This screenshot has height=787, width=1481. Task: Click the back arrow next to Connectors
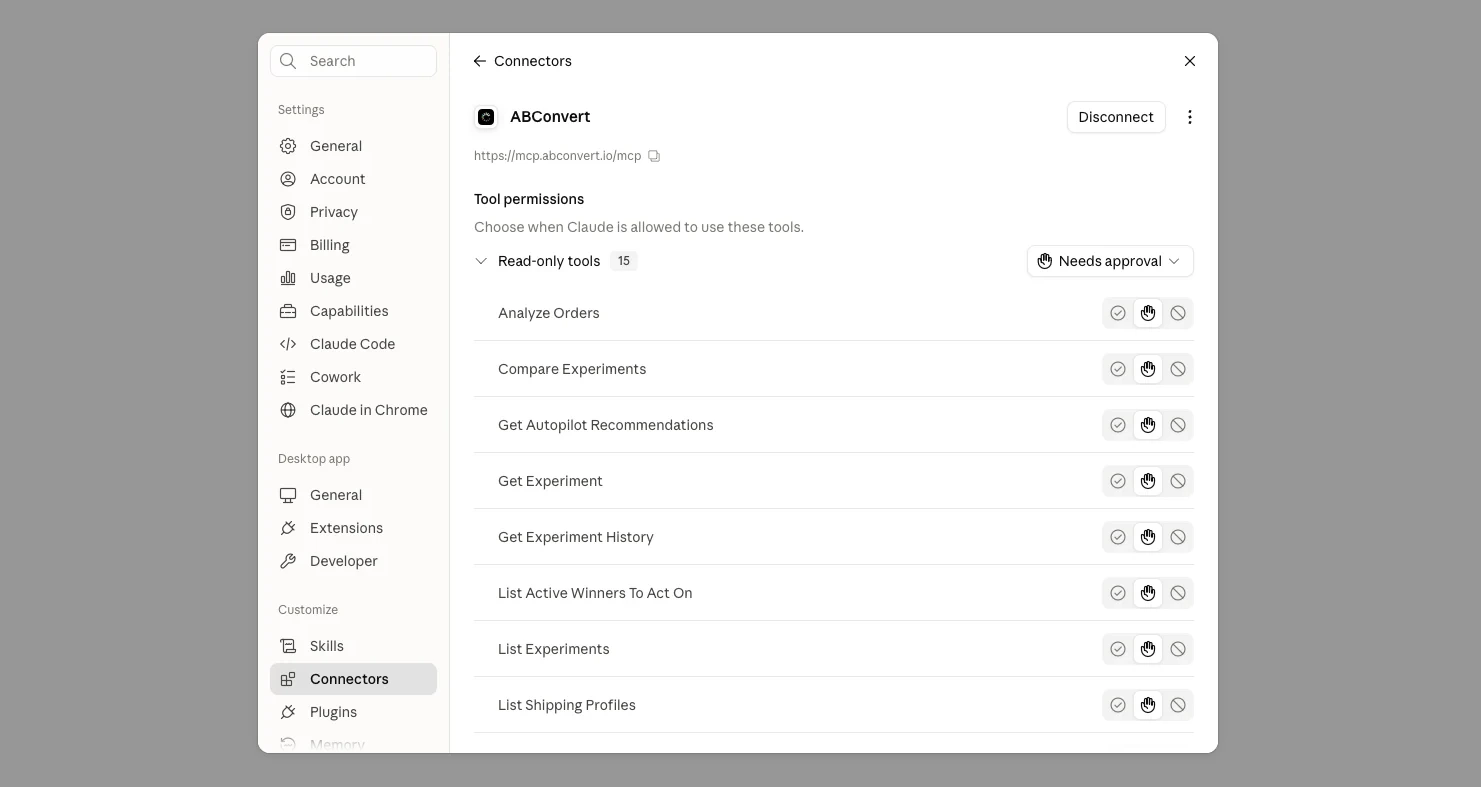tap(480, 61)
